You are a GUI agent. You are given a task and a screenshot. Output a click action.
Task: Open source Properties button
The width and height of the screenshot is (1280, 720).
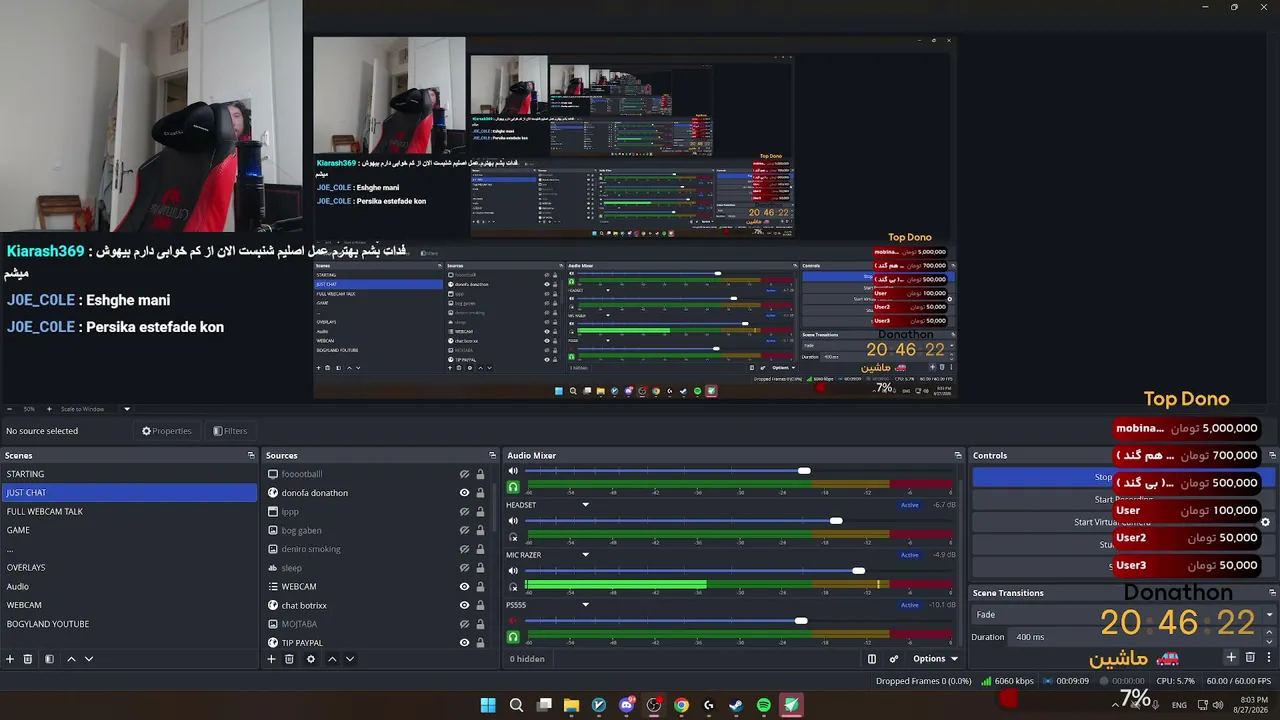click(x=166, y=431)
